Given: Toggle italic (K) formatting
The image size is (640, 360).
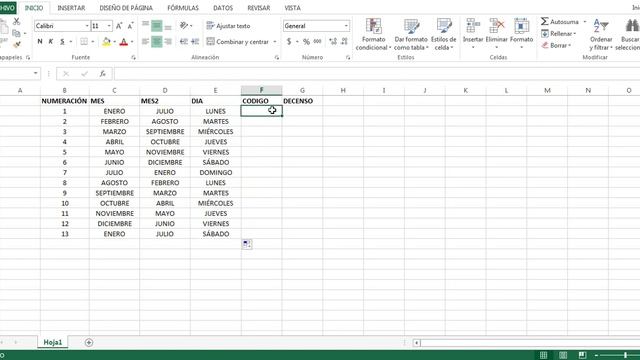Looking at the screenshot, I should [51, 42].
